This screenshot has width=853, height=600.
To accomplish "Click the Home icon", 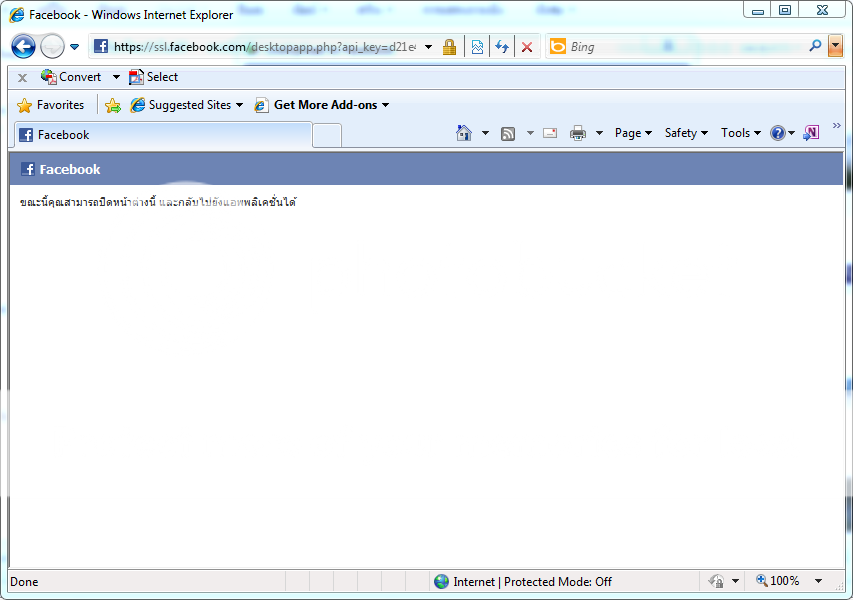I will [x=463, y=133].
